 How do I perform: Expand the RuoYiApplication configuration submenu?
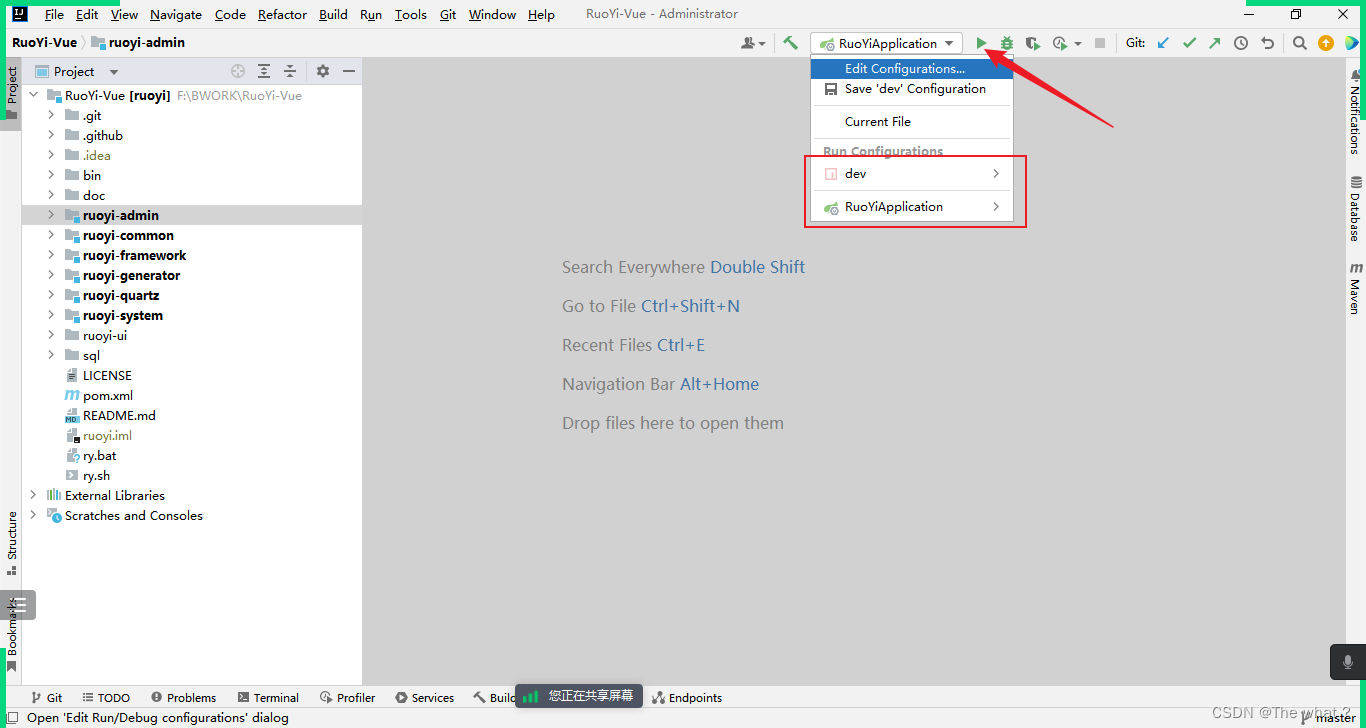click(996, 207)
